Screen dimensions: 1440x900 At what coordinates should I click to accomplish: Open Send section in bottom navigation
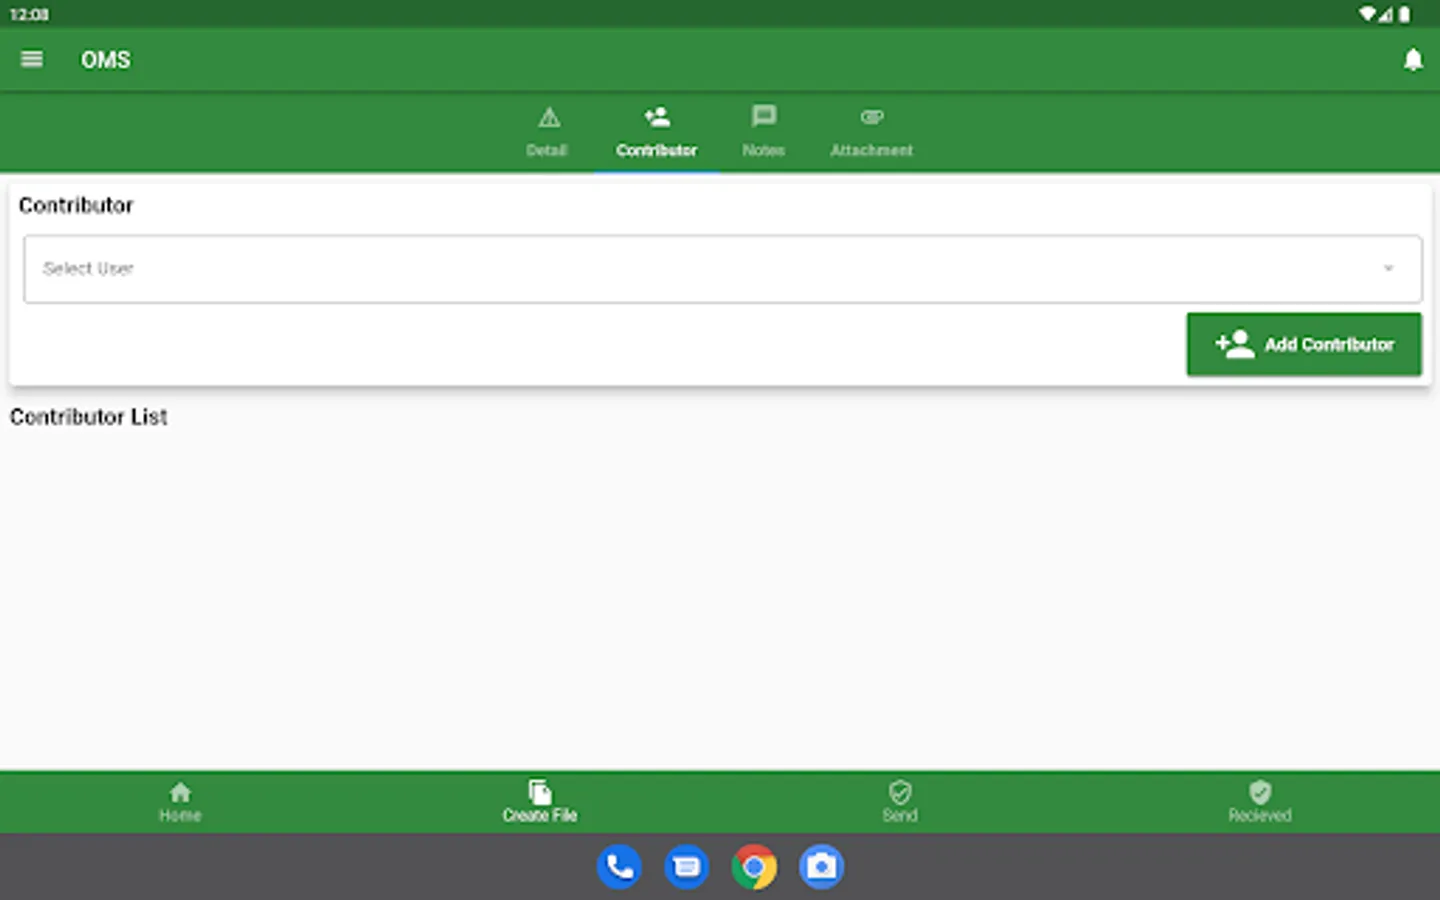pos(900,803)
